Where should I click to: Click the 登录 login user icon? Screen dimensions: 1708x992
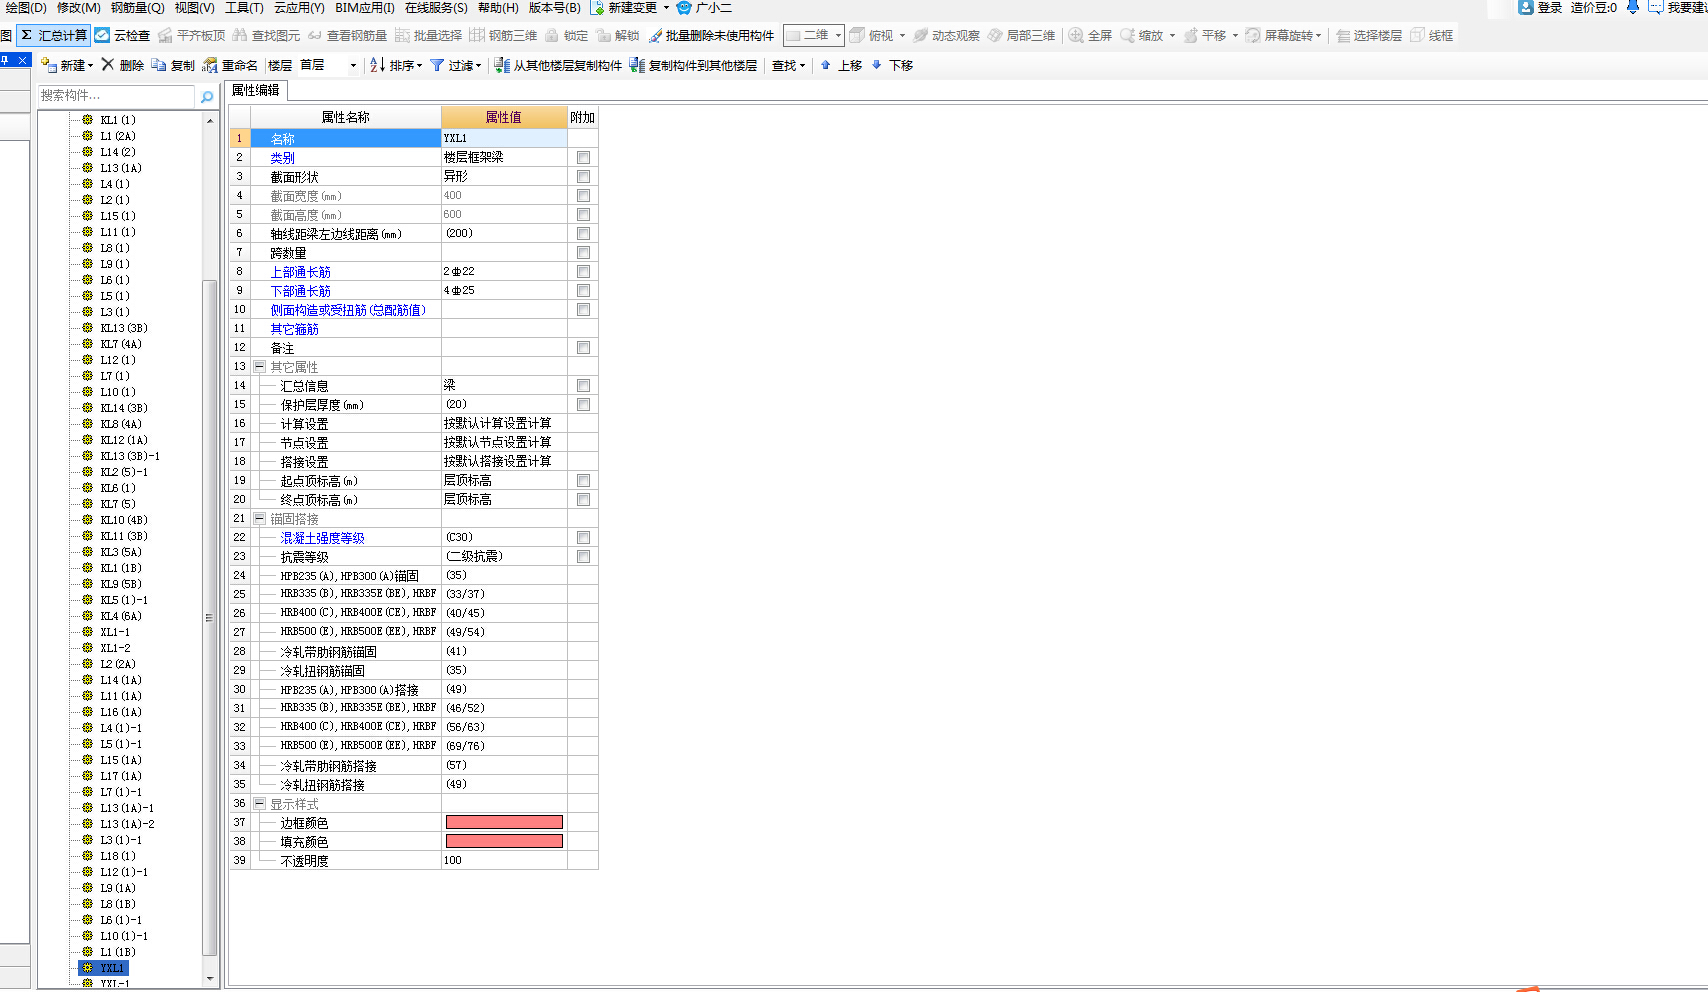[1526, 7]
